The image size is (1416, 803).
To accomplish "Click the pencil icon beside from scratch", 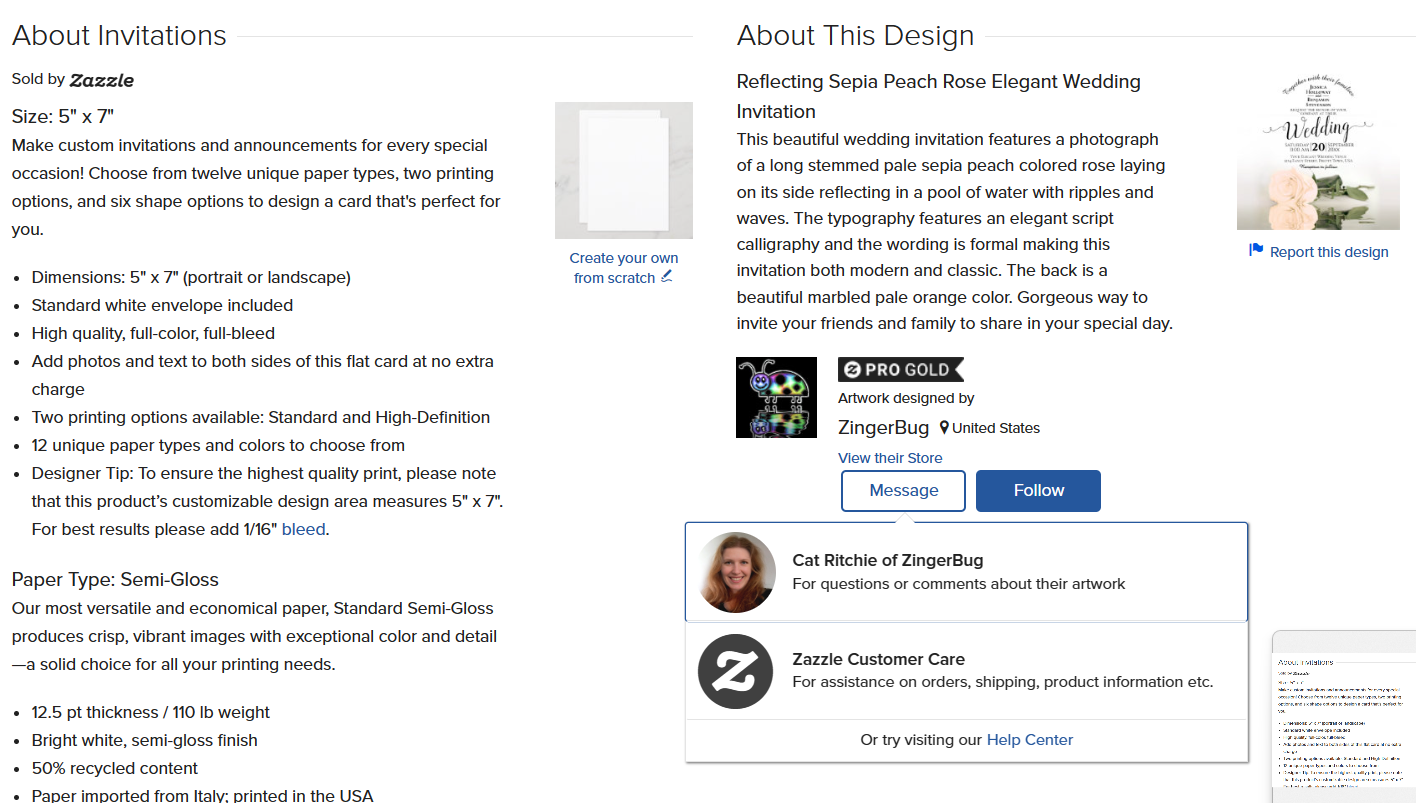I will pos(667,277).
